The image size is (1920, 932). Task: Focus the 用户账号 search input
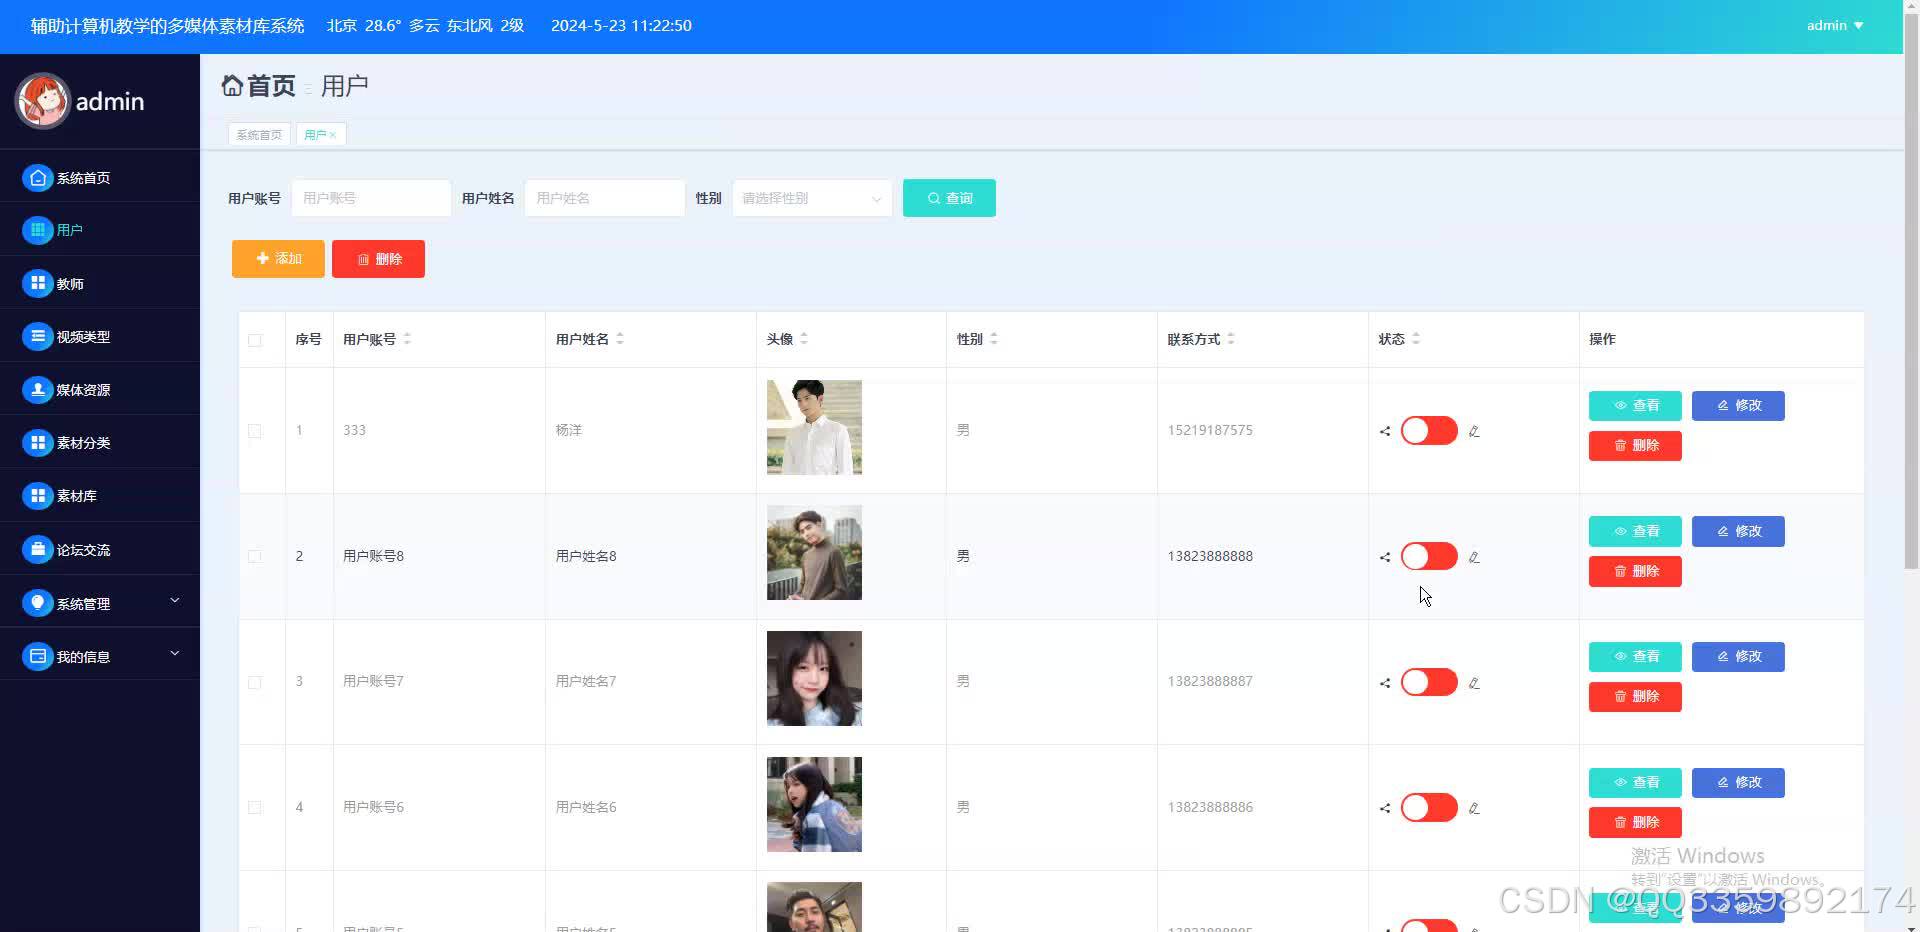tap(371, 198)
